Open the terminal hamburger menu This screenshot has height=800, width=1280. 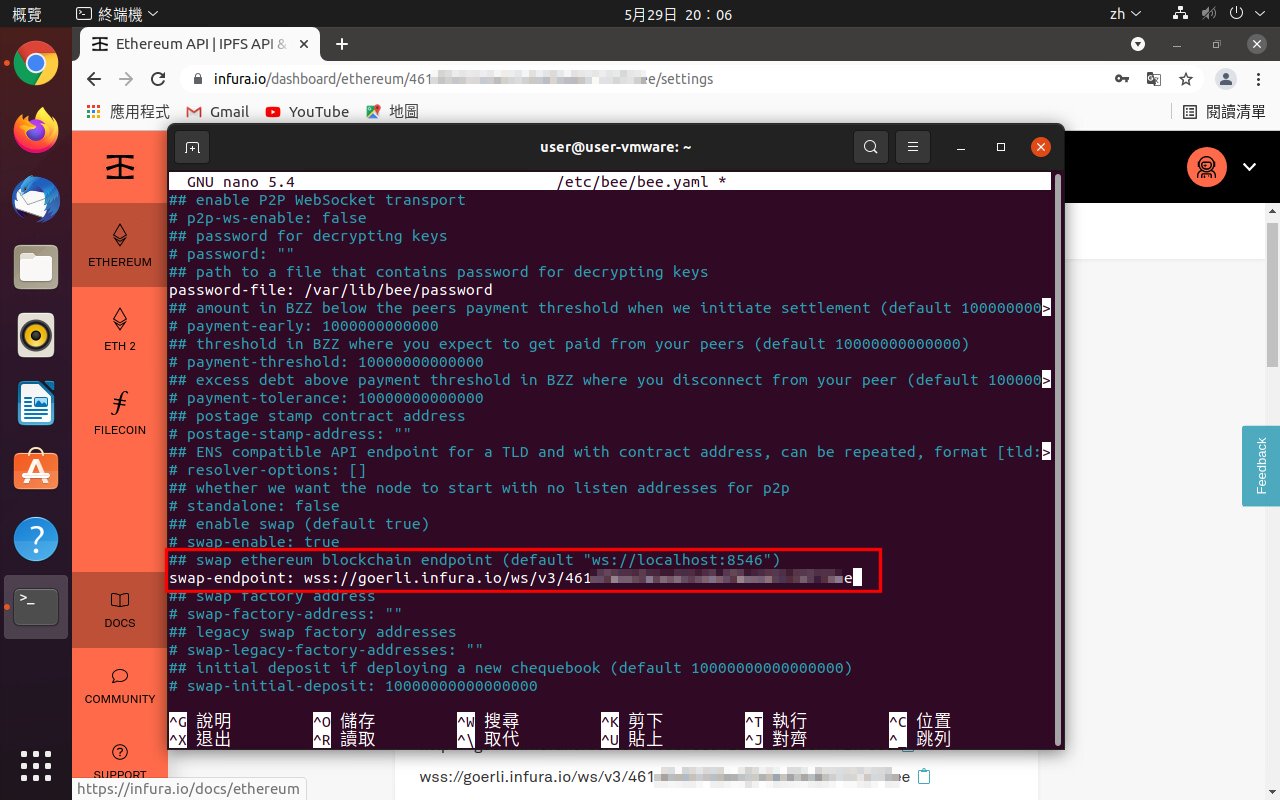point(912,147)
